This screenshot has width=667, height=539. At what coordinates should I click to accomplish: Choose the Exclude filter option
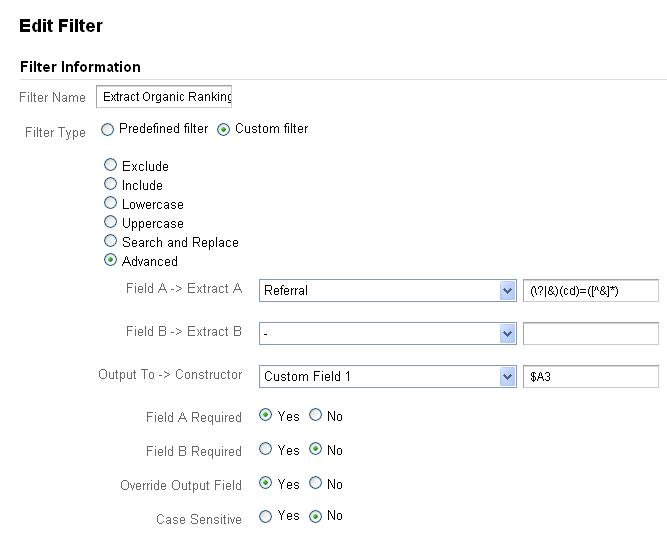coord(110,165)
